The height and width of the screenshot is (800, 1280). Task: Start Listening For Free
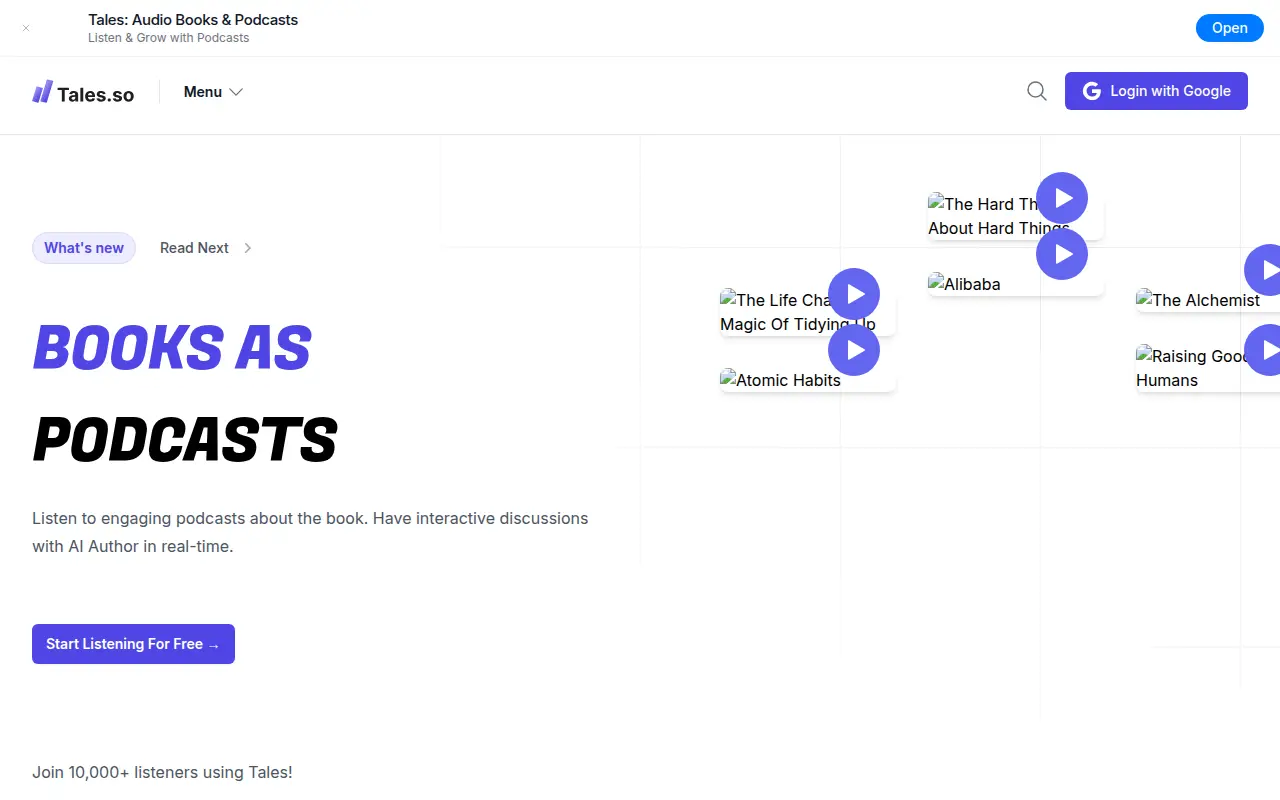tap(133, 644)
